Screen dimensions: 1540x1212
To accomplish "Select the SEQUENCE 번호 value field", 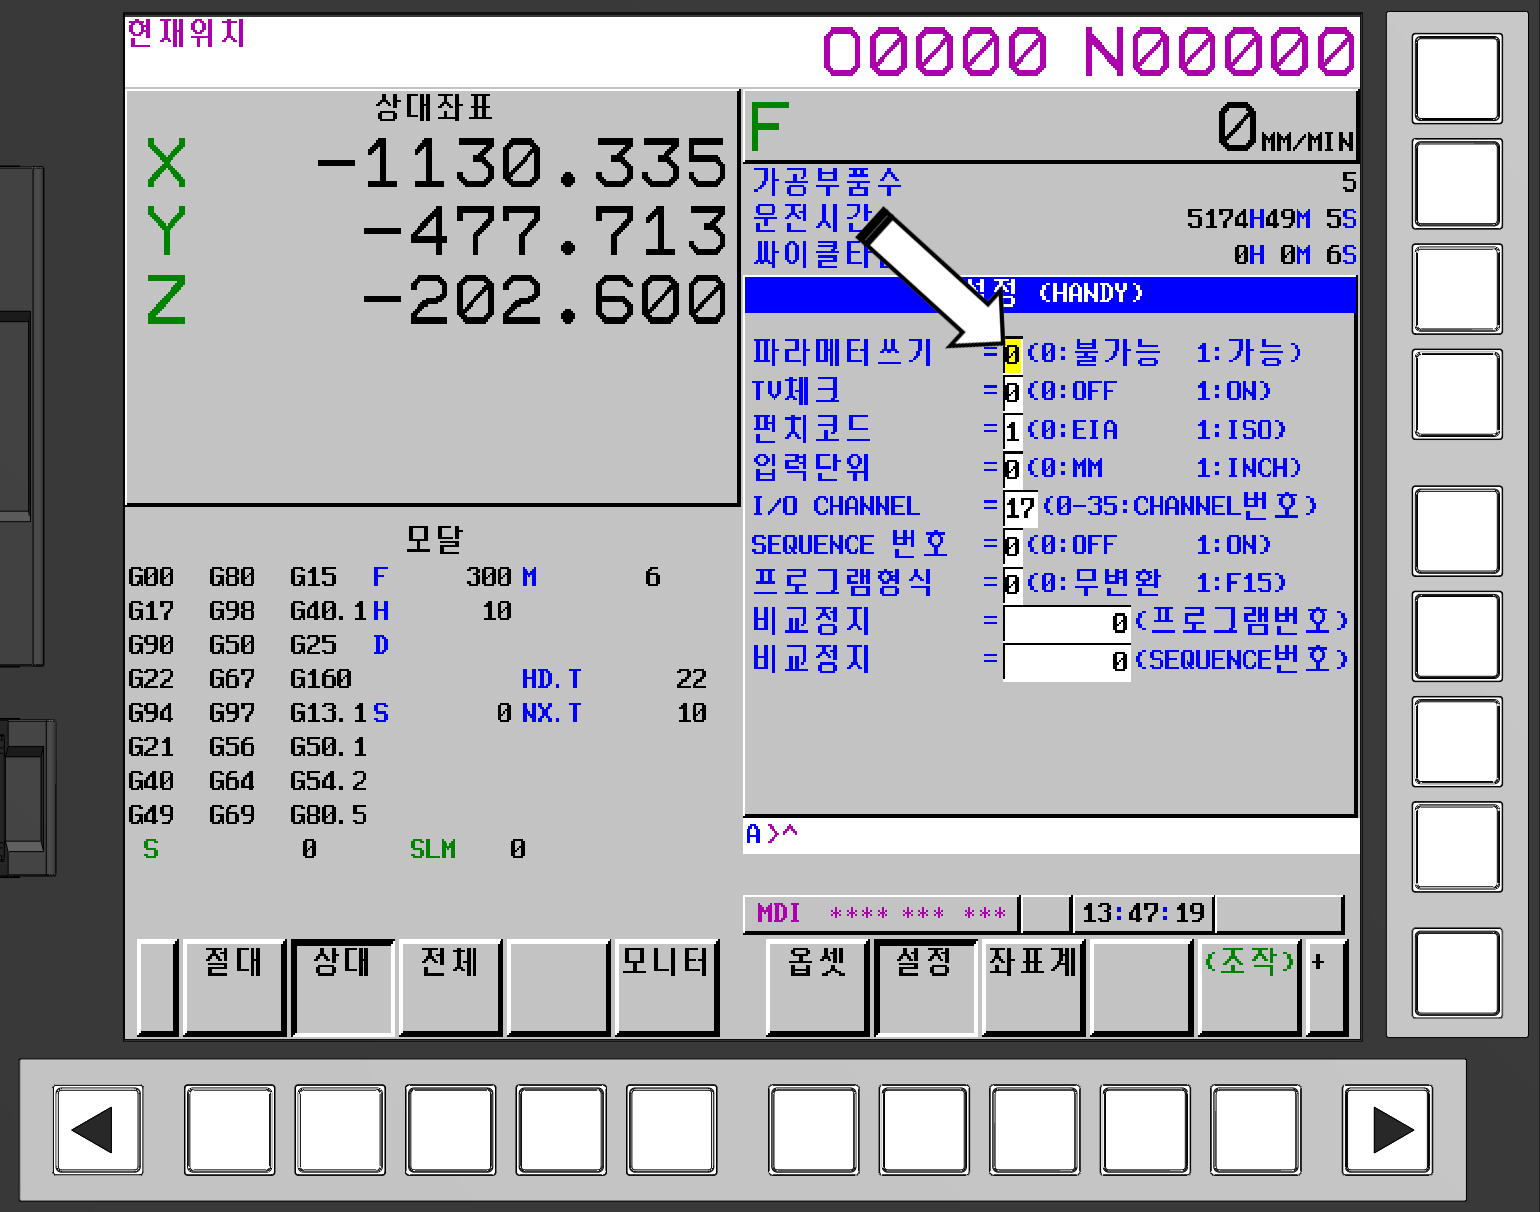I will (x=1012, y=546).
